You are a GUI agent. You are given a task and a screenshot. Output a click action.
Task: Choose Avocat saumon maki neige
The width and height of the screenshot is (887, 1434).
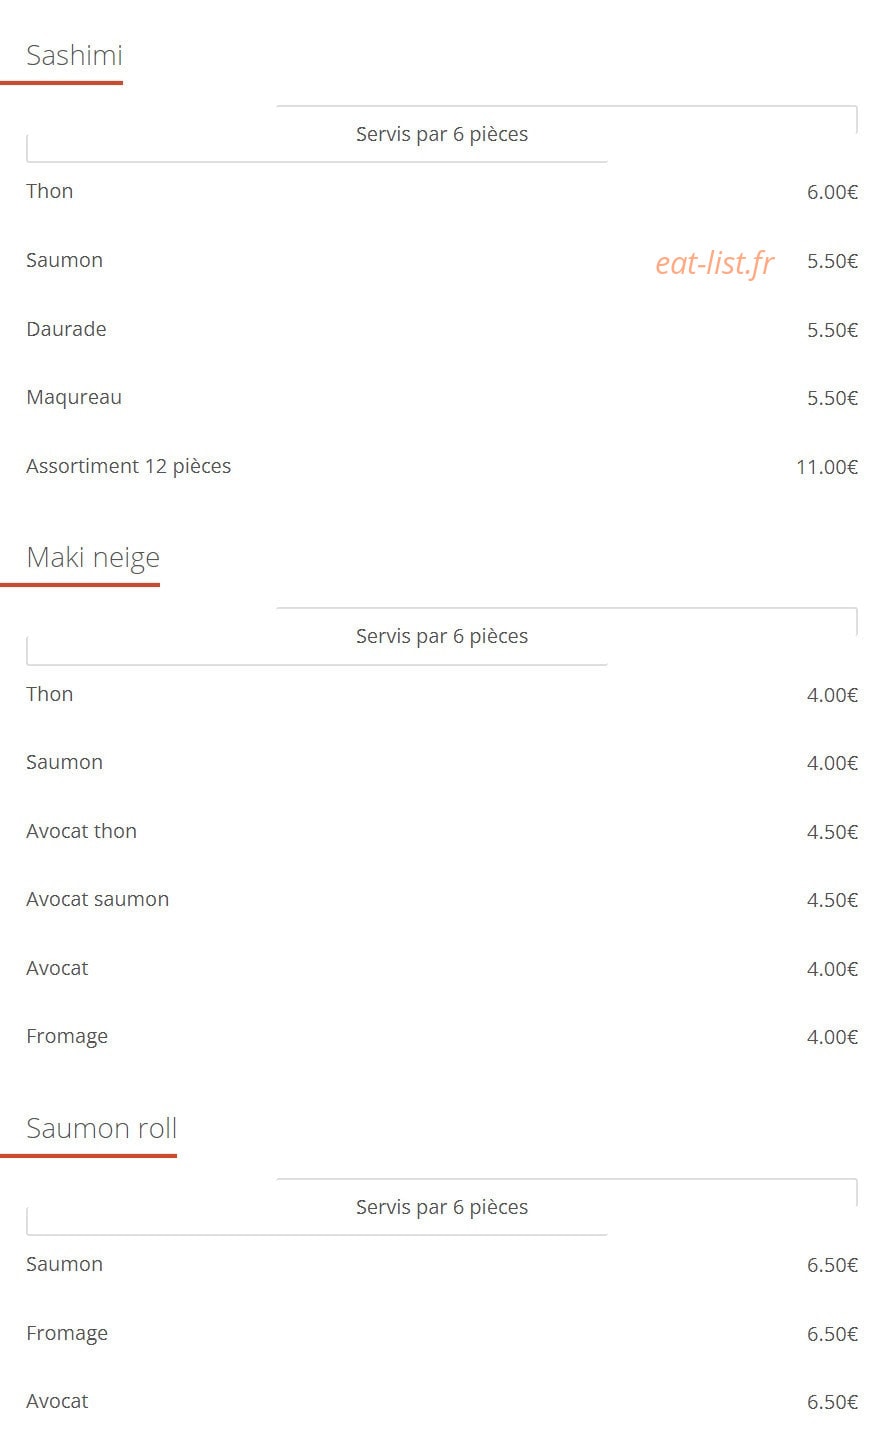98,899
